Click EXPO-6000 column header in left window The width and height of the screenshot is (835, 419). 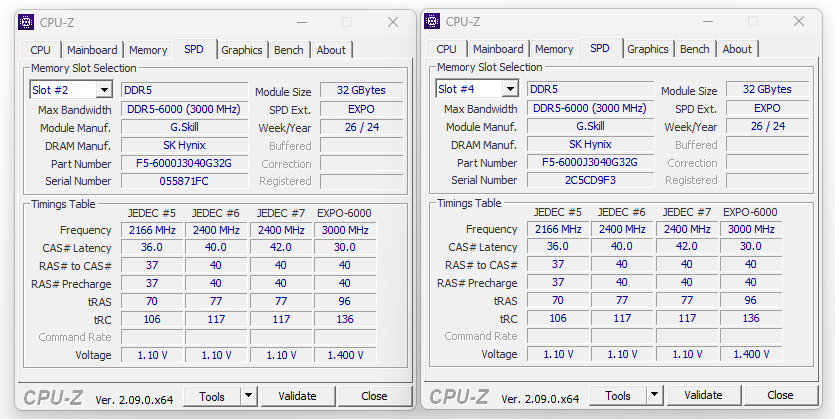(x=344, y=213)
